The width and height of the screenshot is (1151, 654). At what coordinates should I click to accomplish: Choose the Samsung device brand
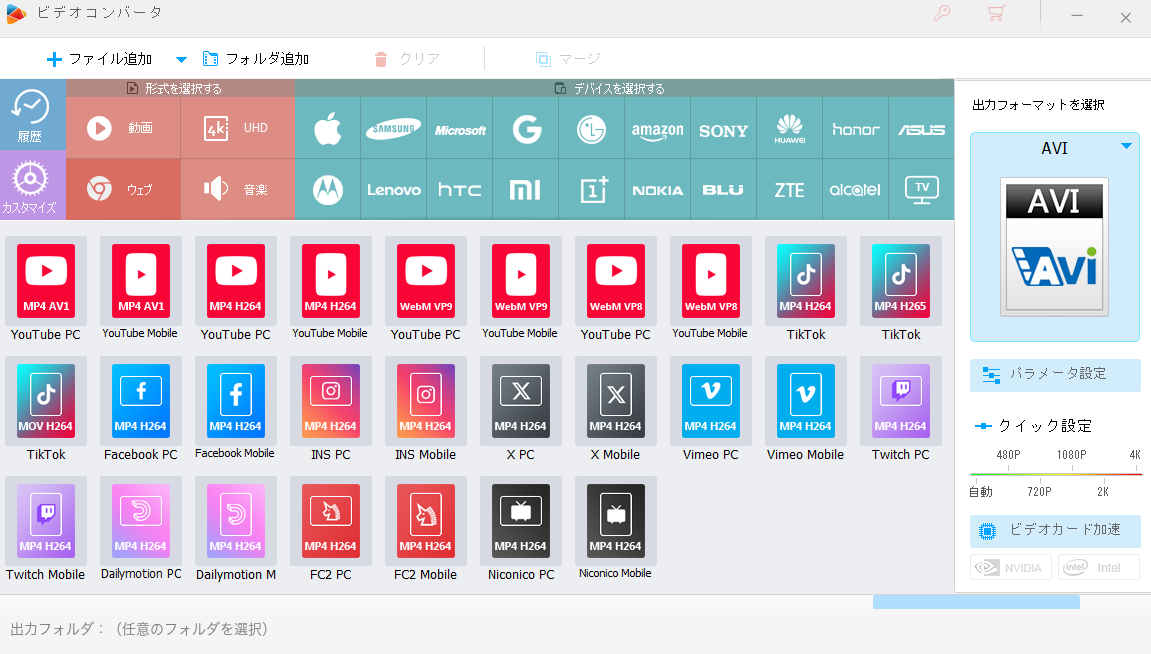click(x=393, y=128)
